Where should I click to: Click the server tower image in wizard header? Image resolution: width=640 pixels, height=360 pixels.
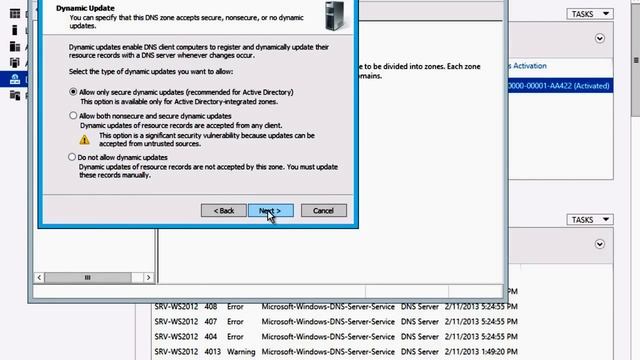335,16
